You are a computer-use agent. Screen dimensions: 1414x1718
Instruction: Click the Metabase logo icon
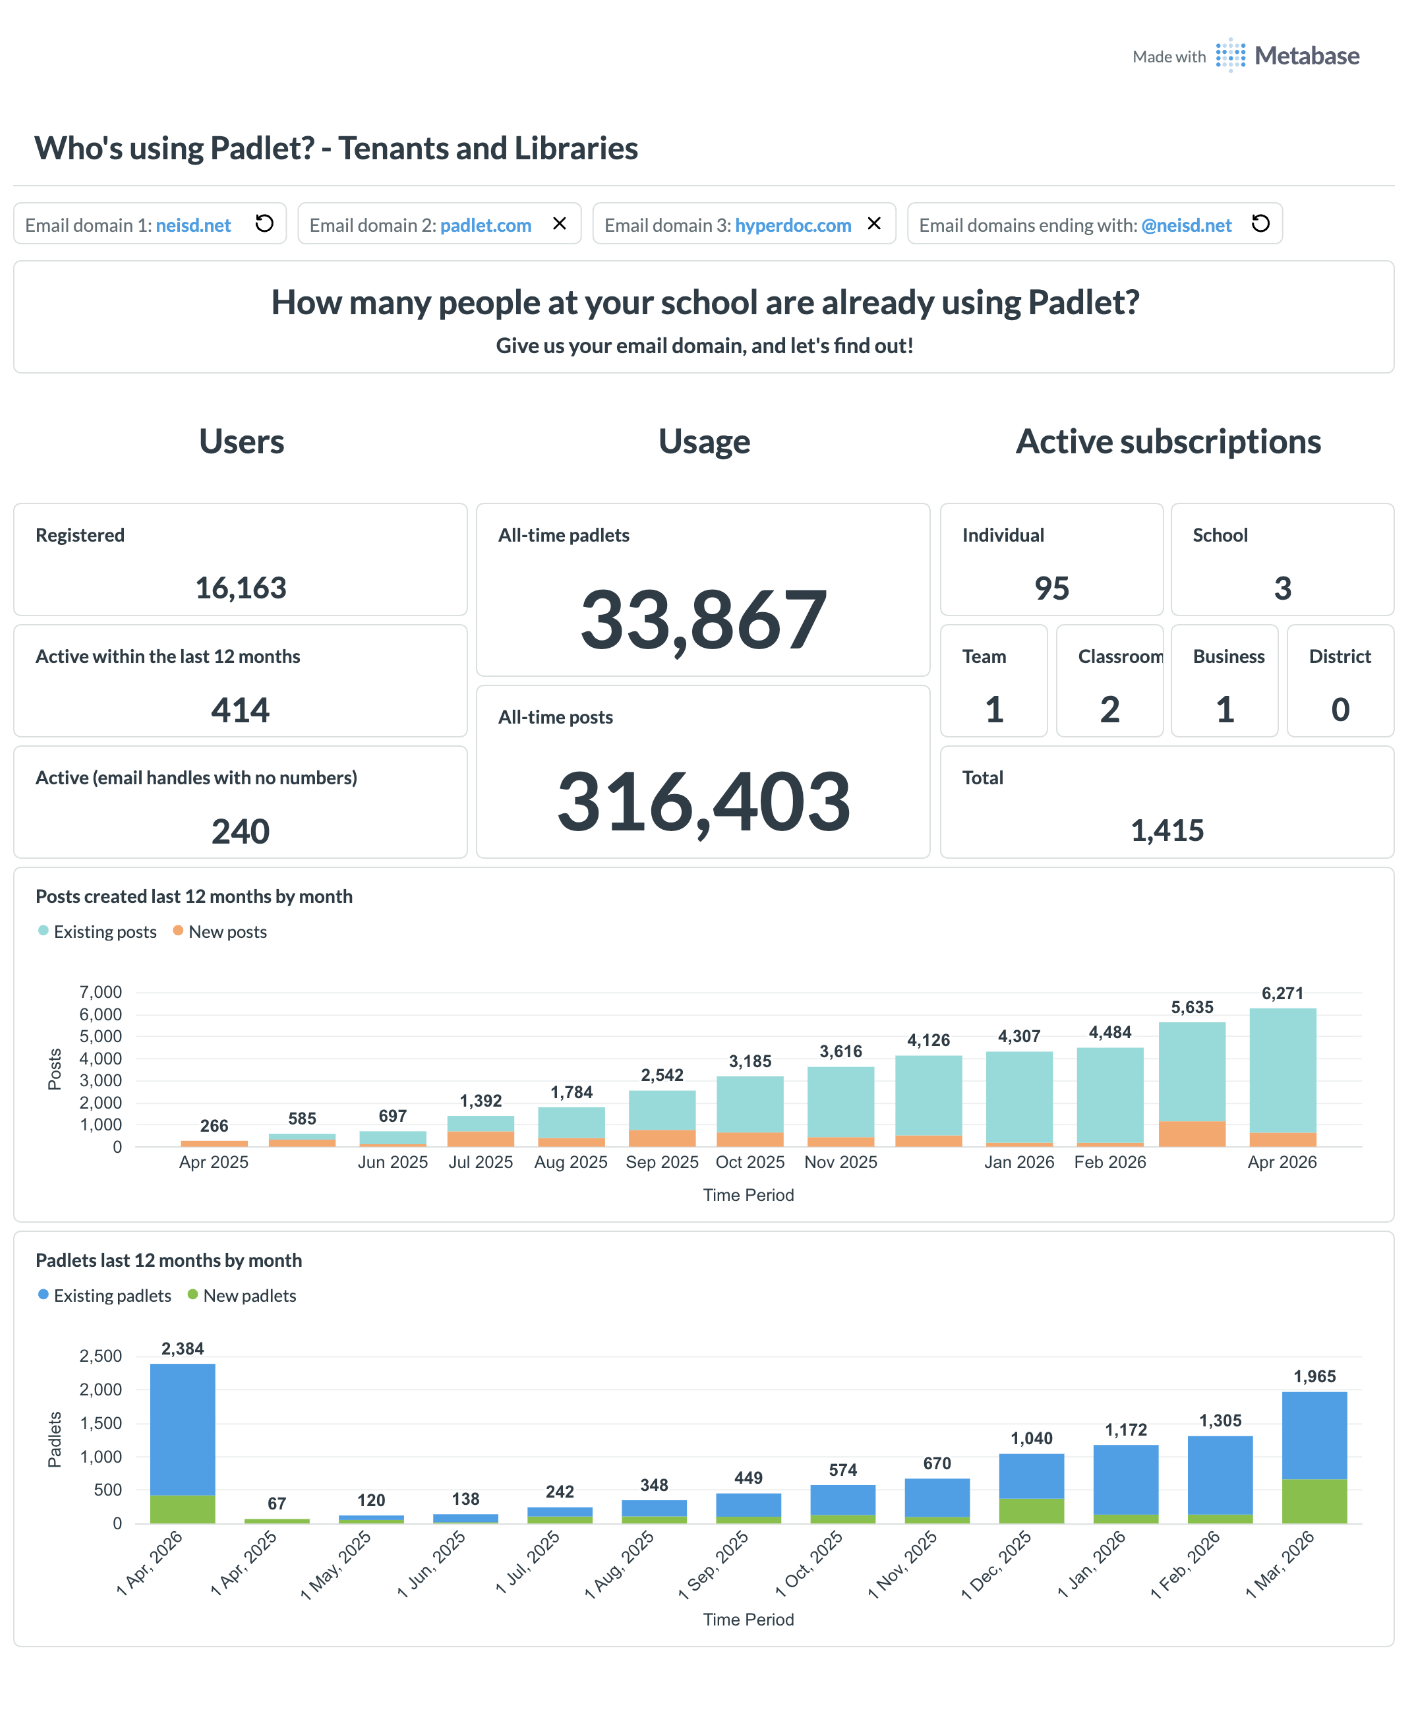point(1231,56)
